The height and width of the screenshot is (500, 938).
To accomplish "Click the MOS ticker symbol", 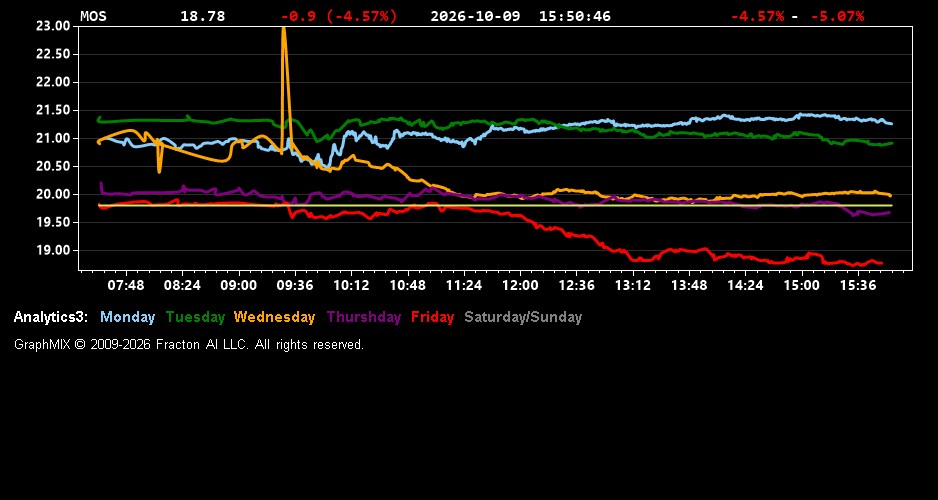I will click(x=93, y=16).
